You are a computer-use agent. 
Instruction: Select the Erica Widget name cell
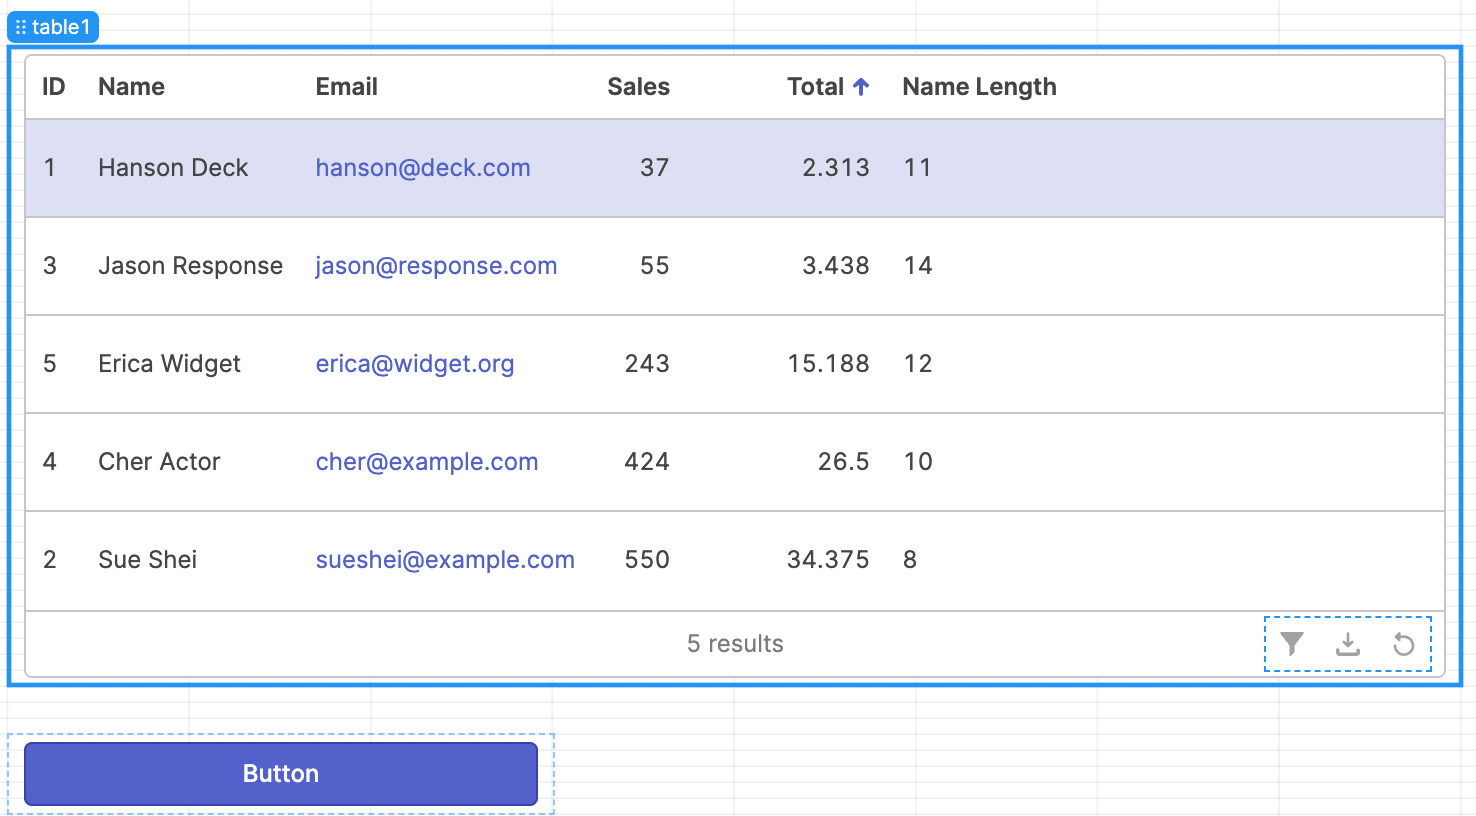tap(170, 364)
